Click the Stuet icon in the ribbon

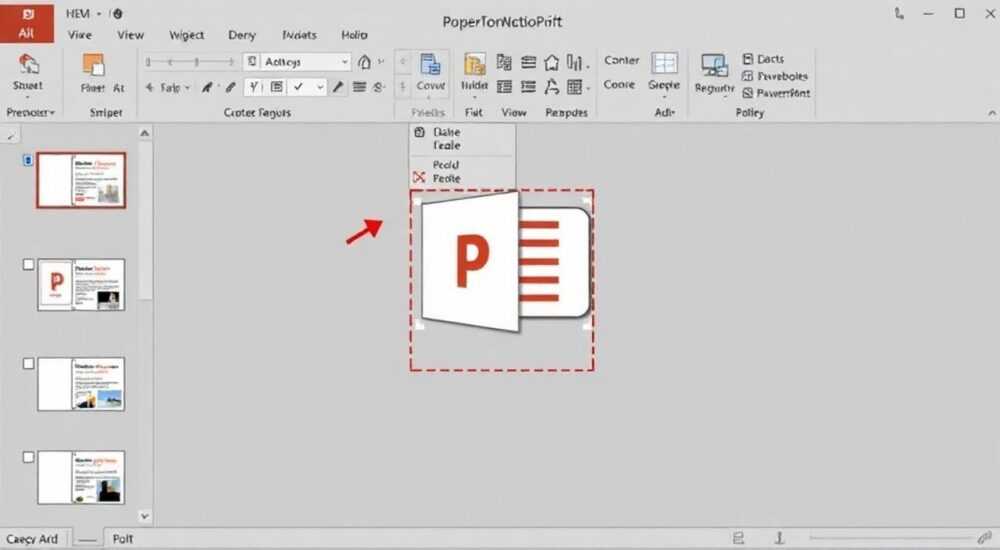click(28, 64)
